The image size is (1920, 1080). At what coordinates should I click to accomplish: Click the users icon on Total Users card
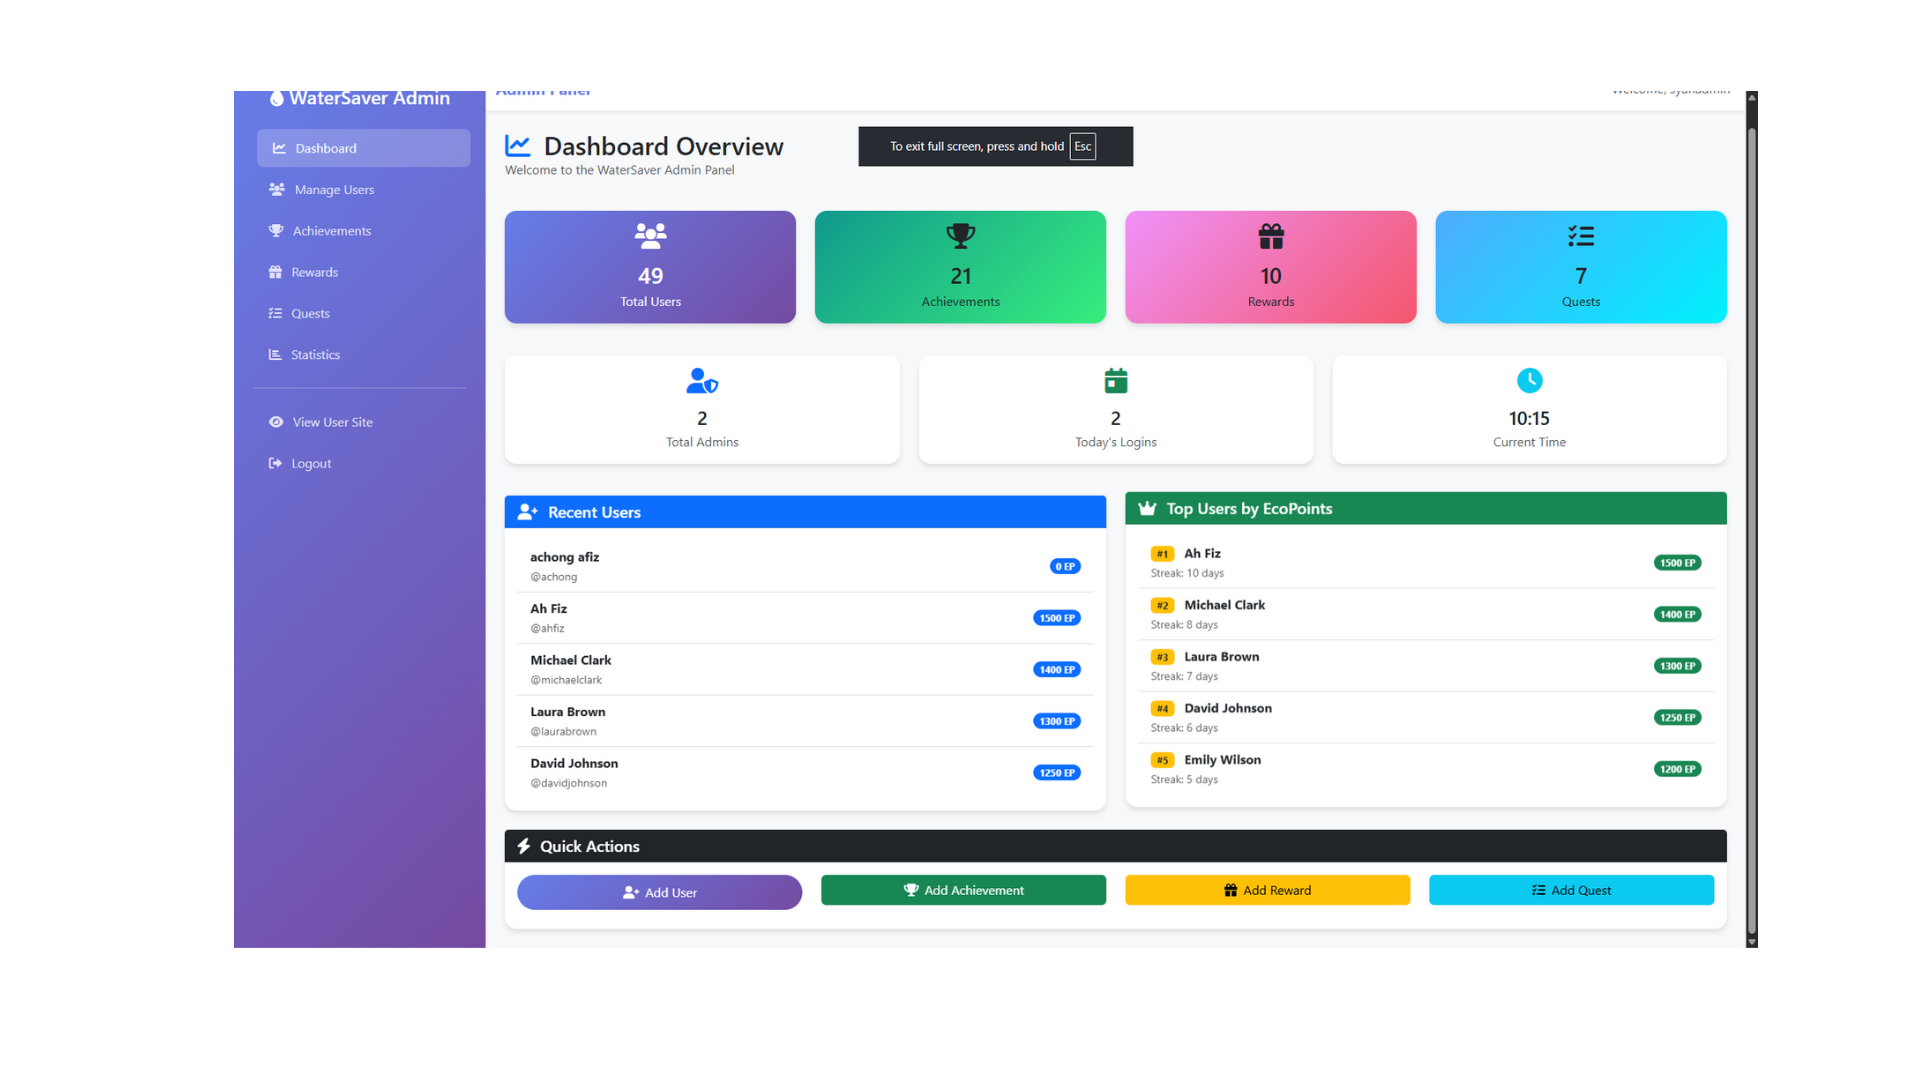pos(650,236)
